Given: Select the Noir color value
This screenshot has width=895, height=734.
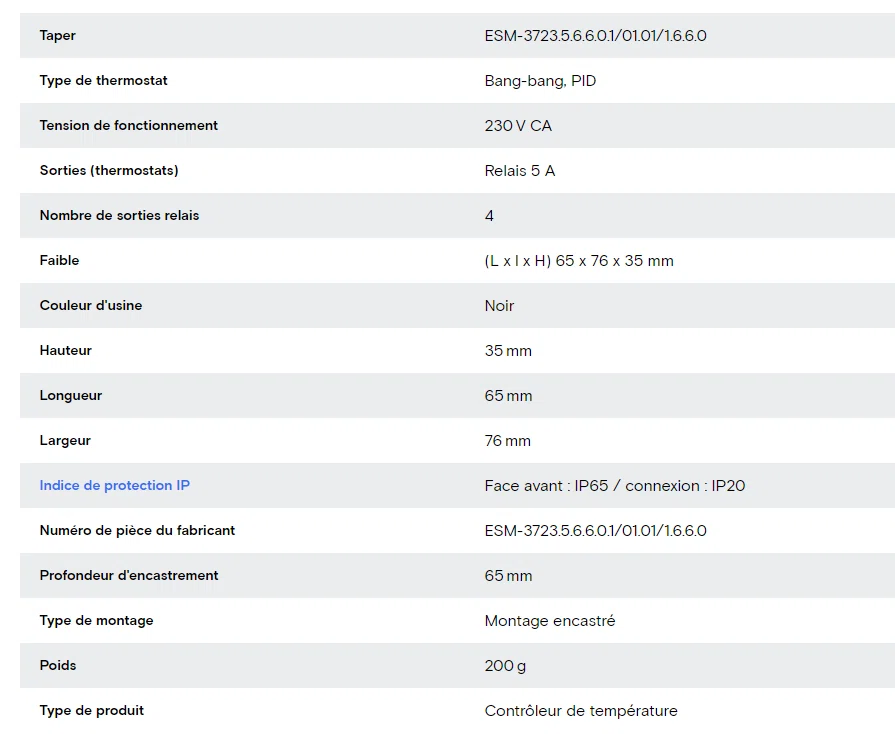Looking at the screenshot, I should coord(499,305).
